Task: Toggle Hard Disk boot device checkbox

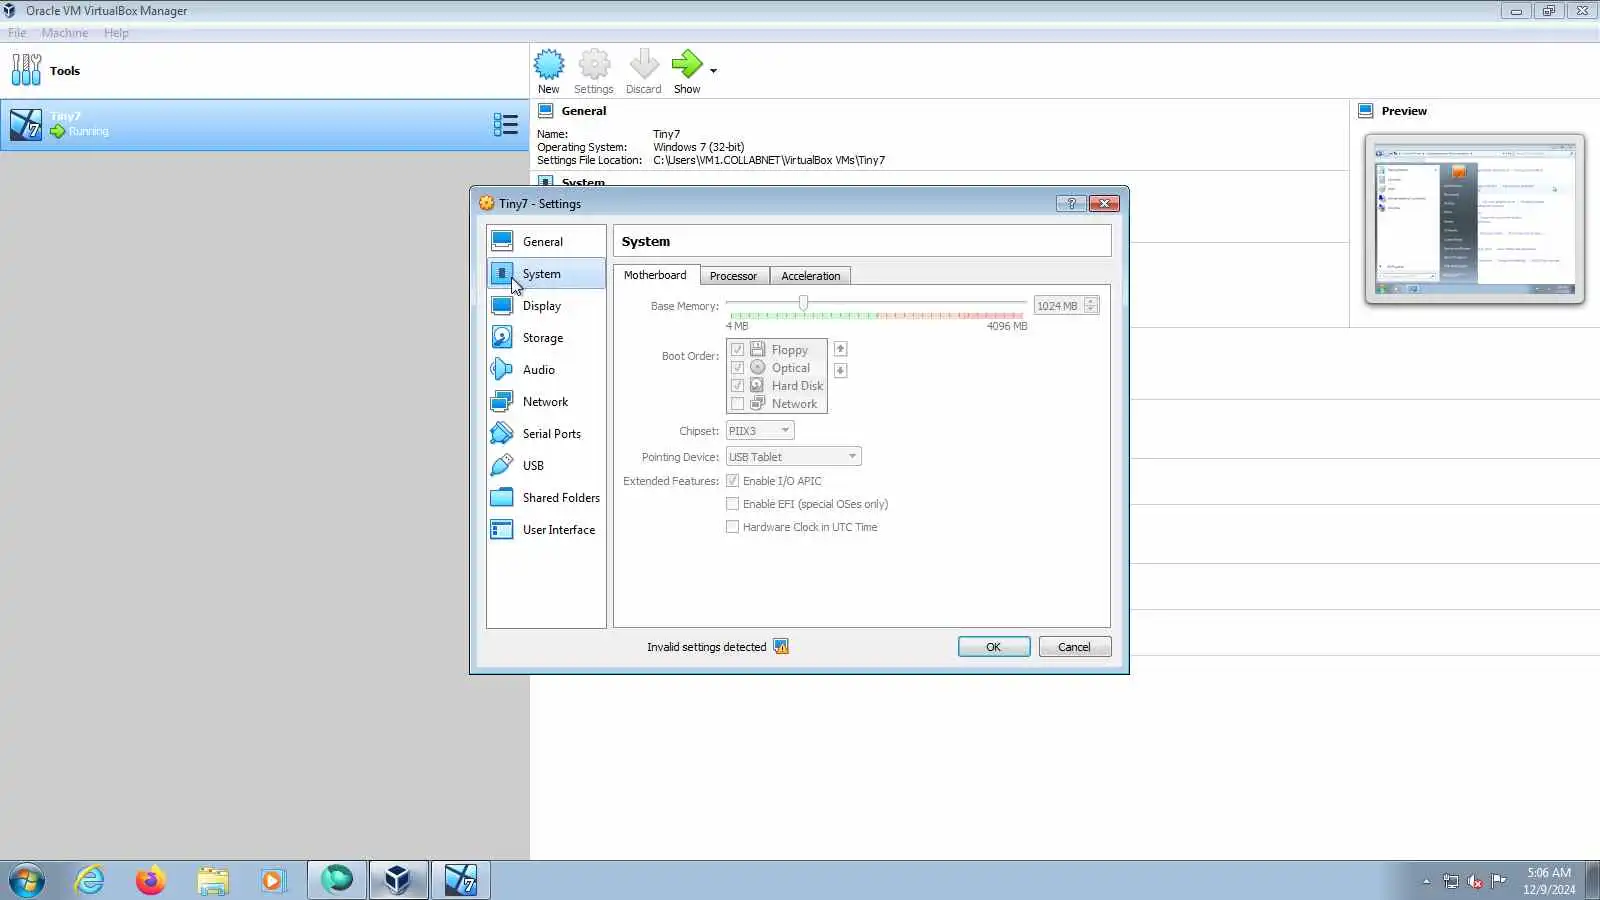Action: pos(737,386)
